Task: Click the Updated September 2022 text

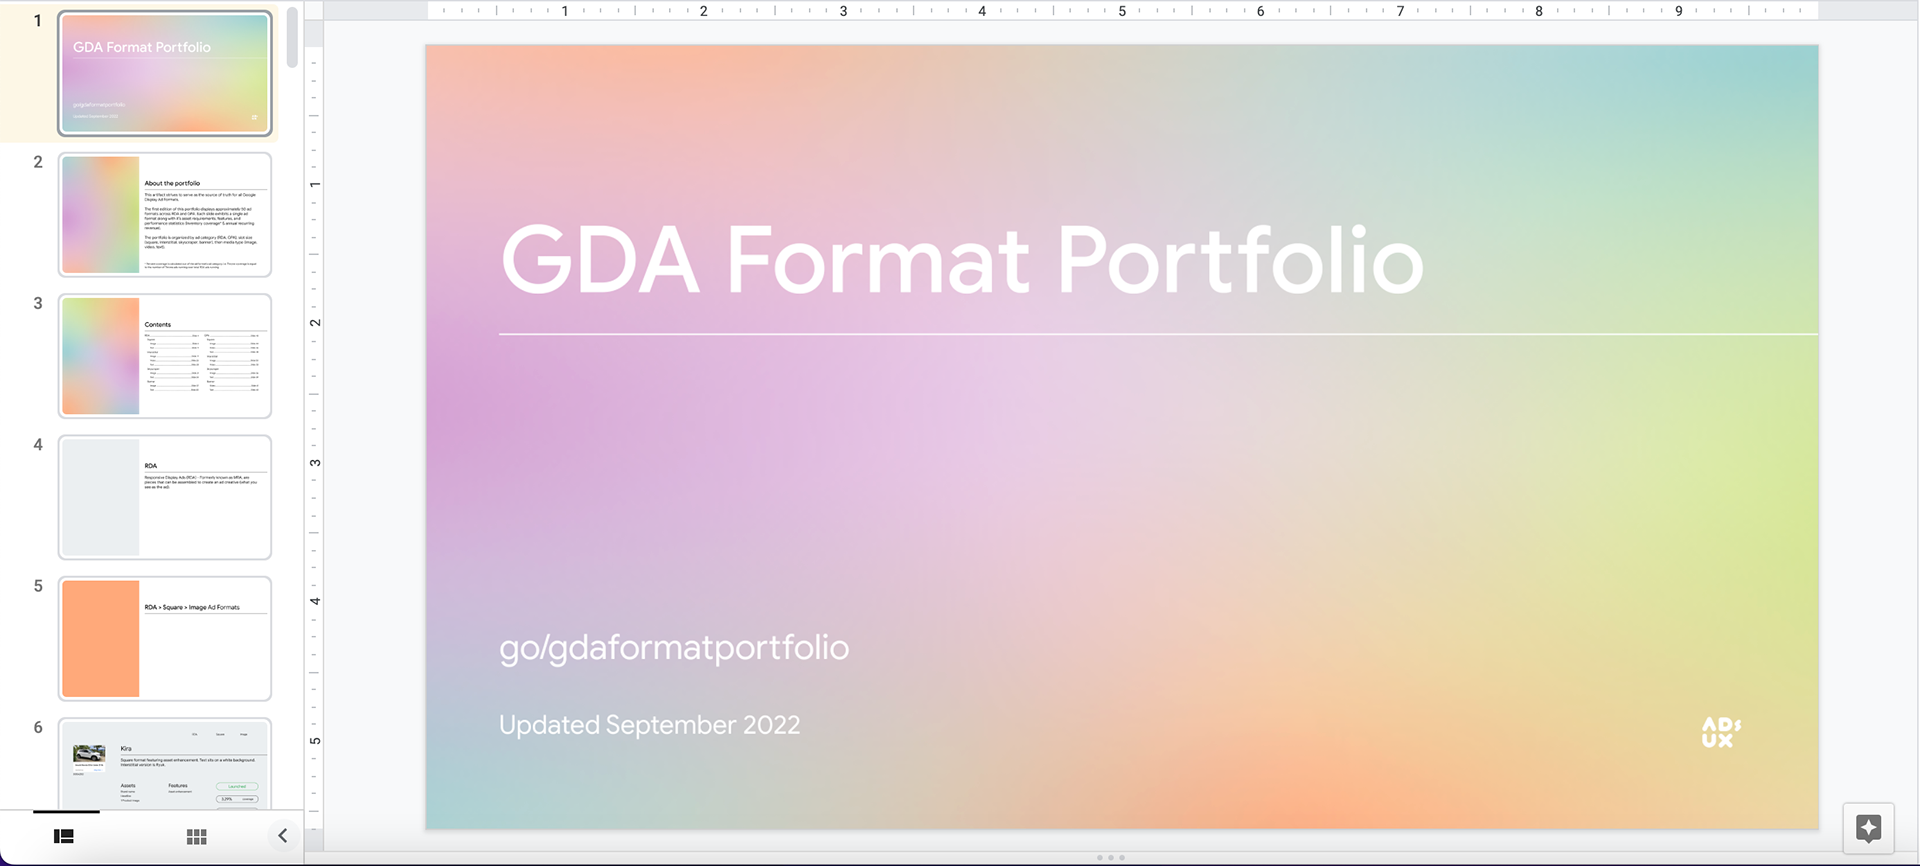Action: pyautogui.click(x=650, y=725)
